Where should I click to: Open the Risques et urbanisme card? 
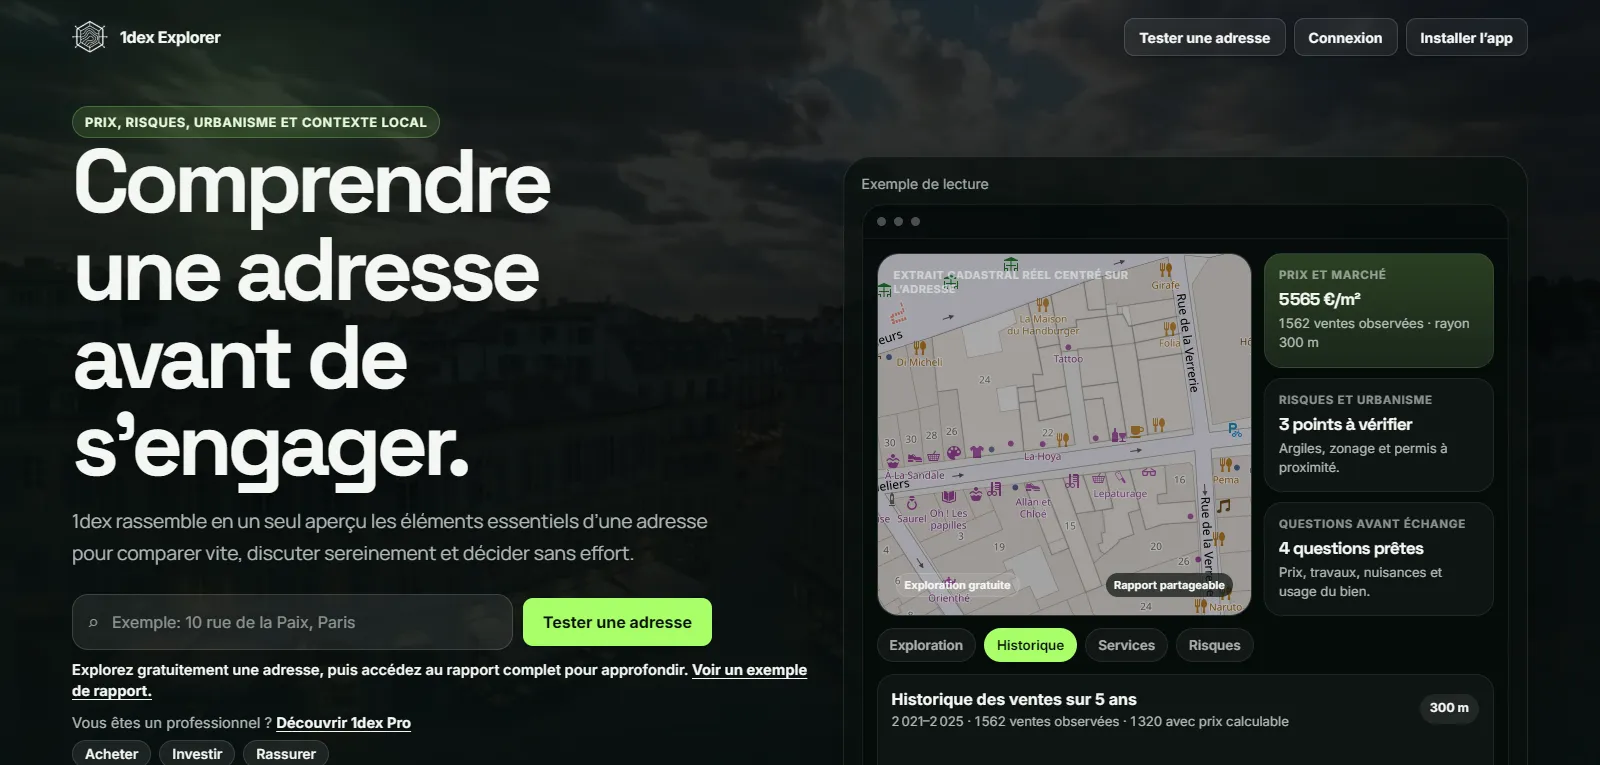click(x=1378, y=435)
